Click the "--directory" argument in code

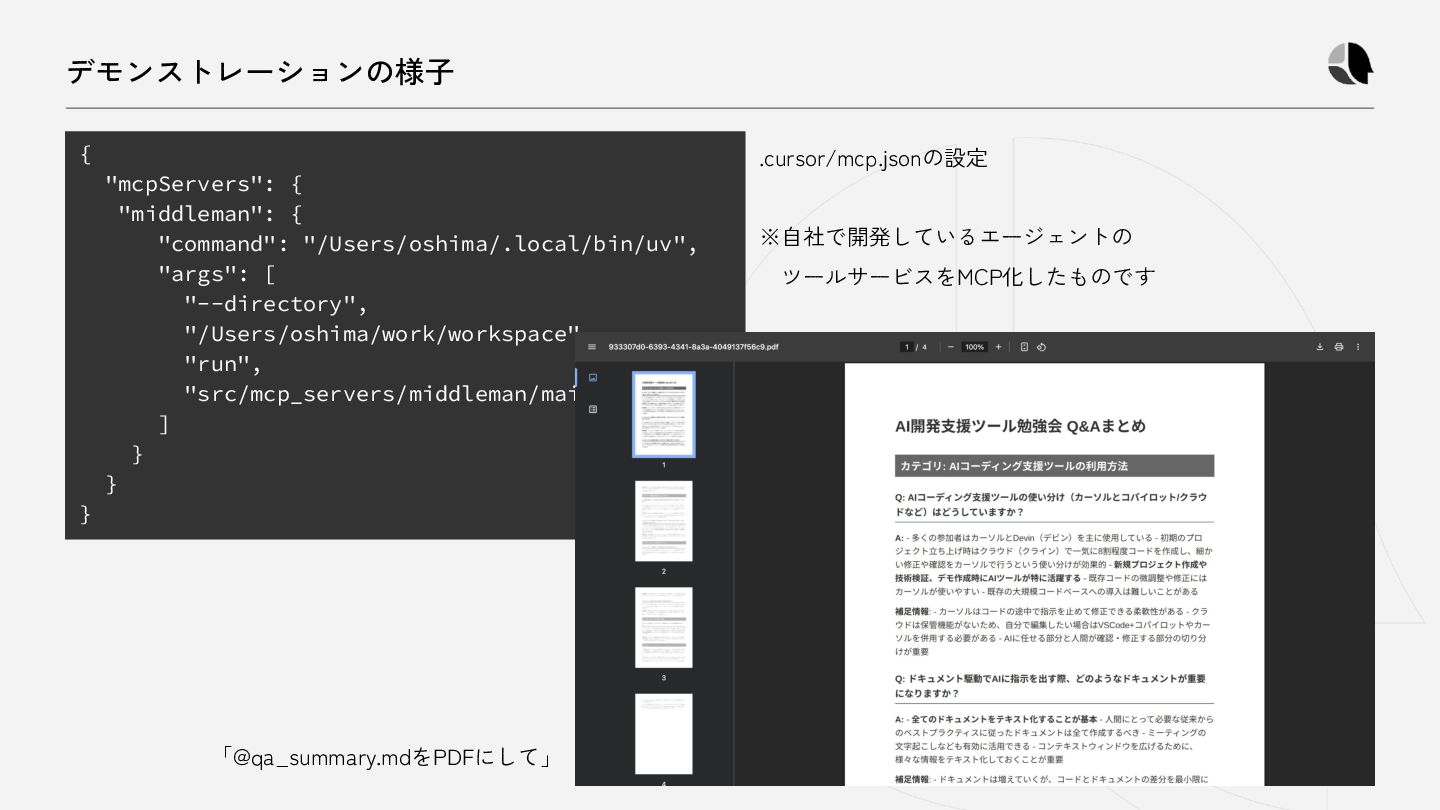click(x=276, y=304)
